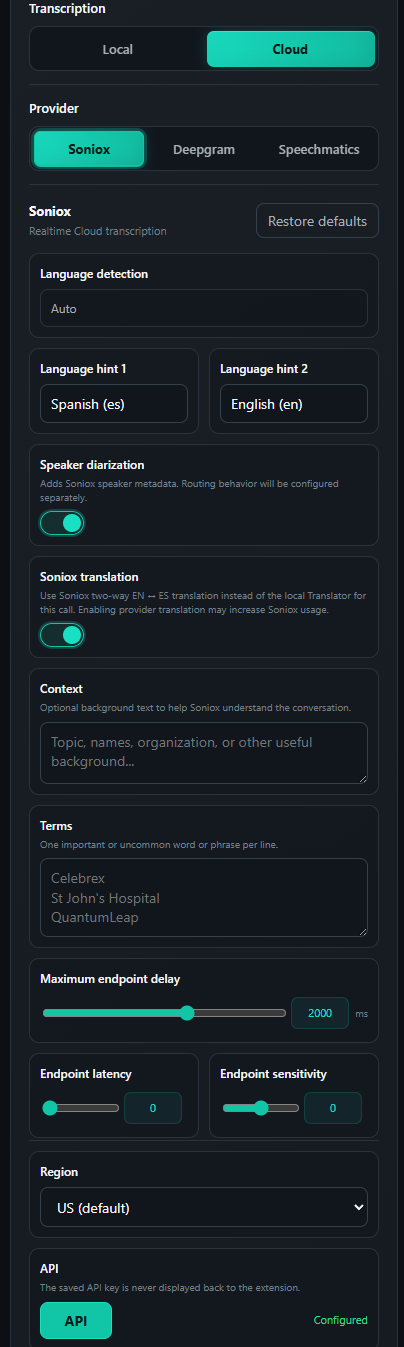
Task: Adjust the Endpoint sensitivity slider
Action: tap(260, 1108)
